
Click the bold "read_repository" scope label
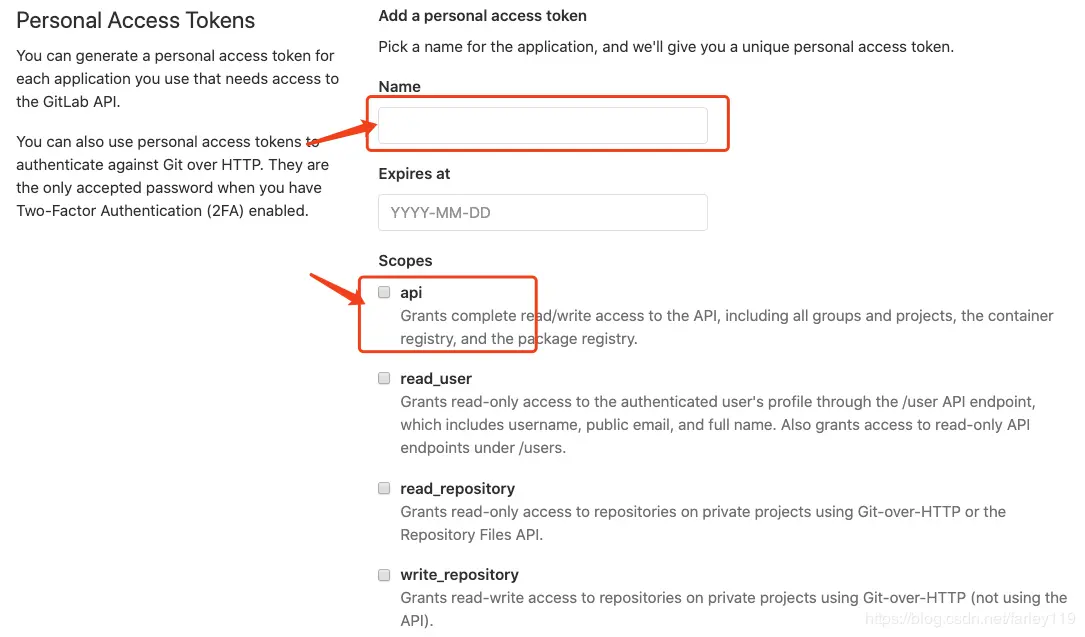pyautogui.click(x=457, y=489)
